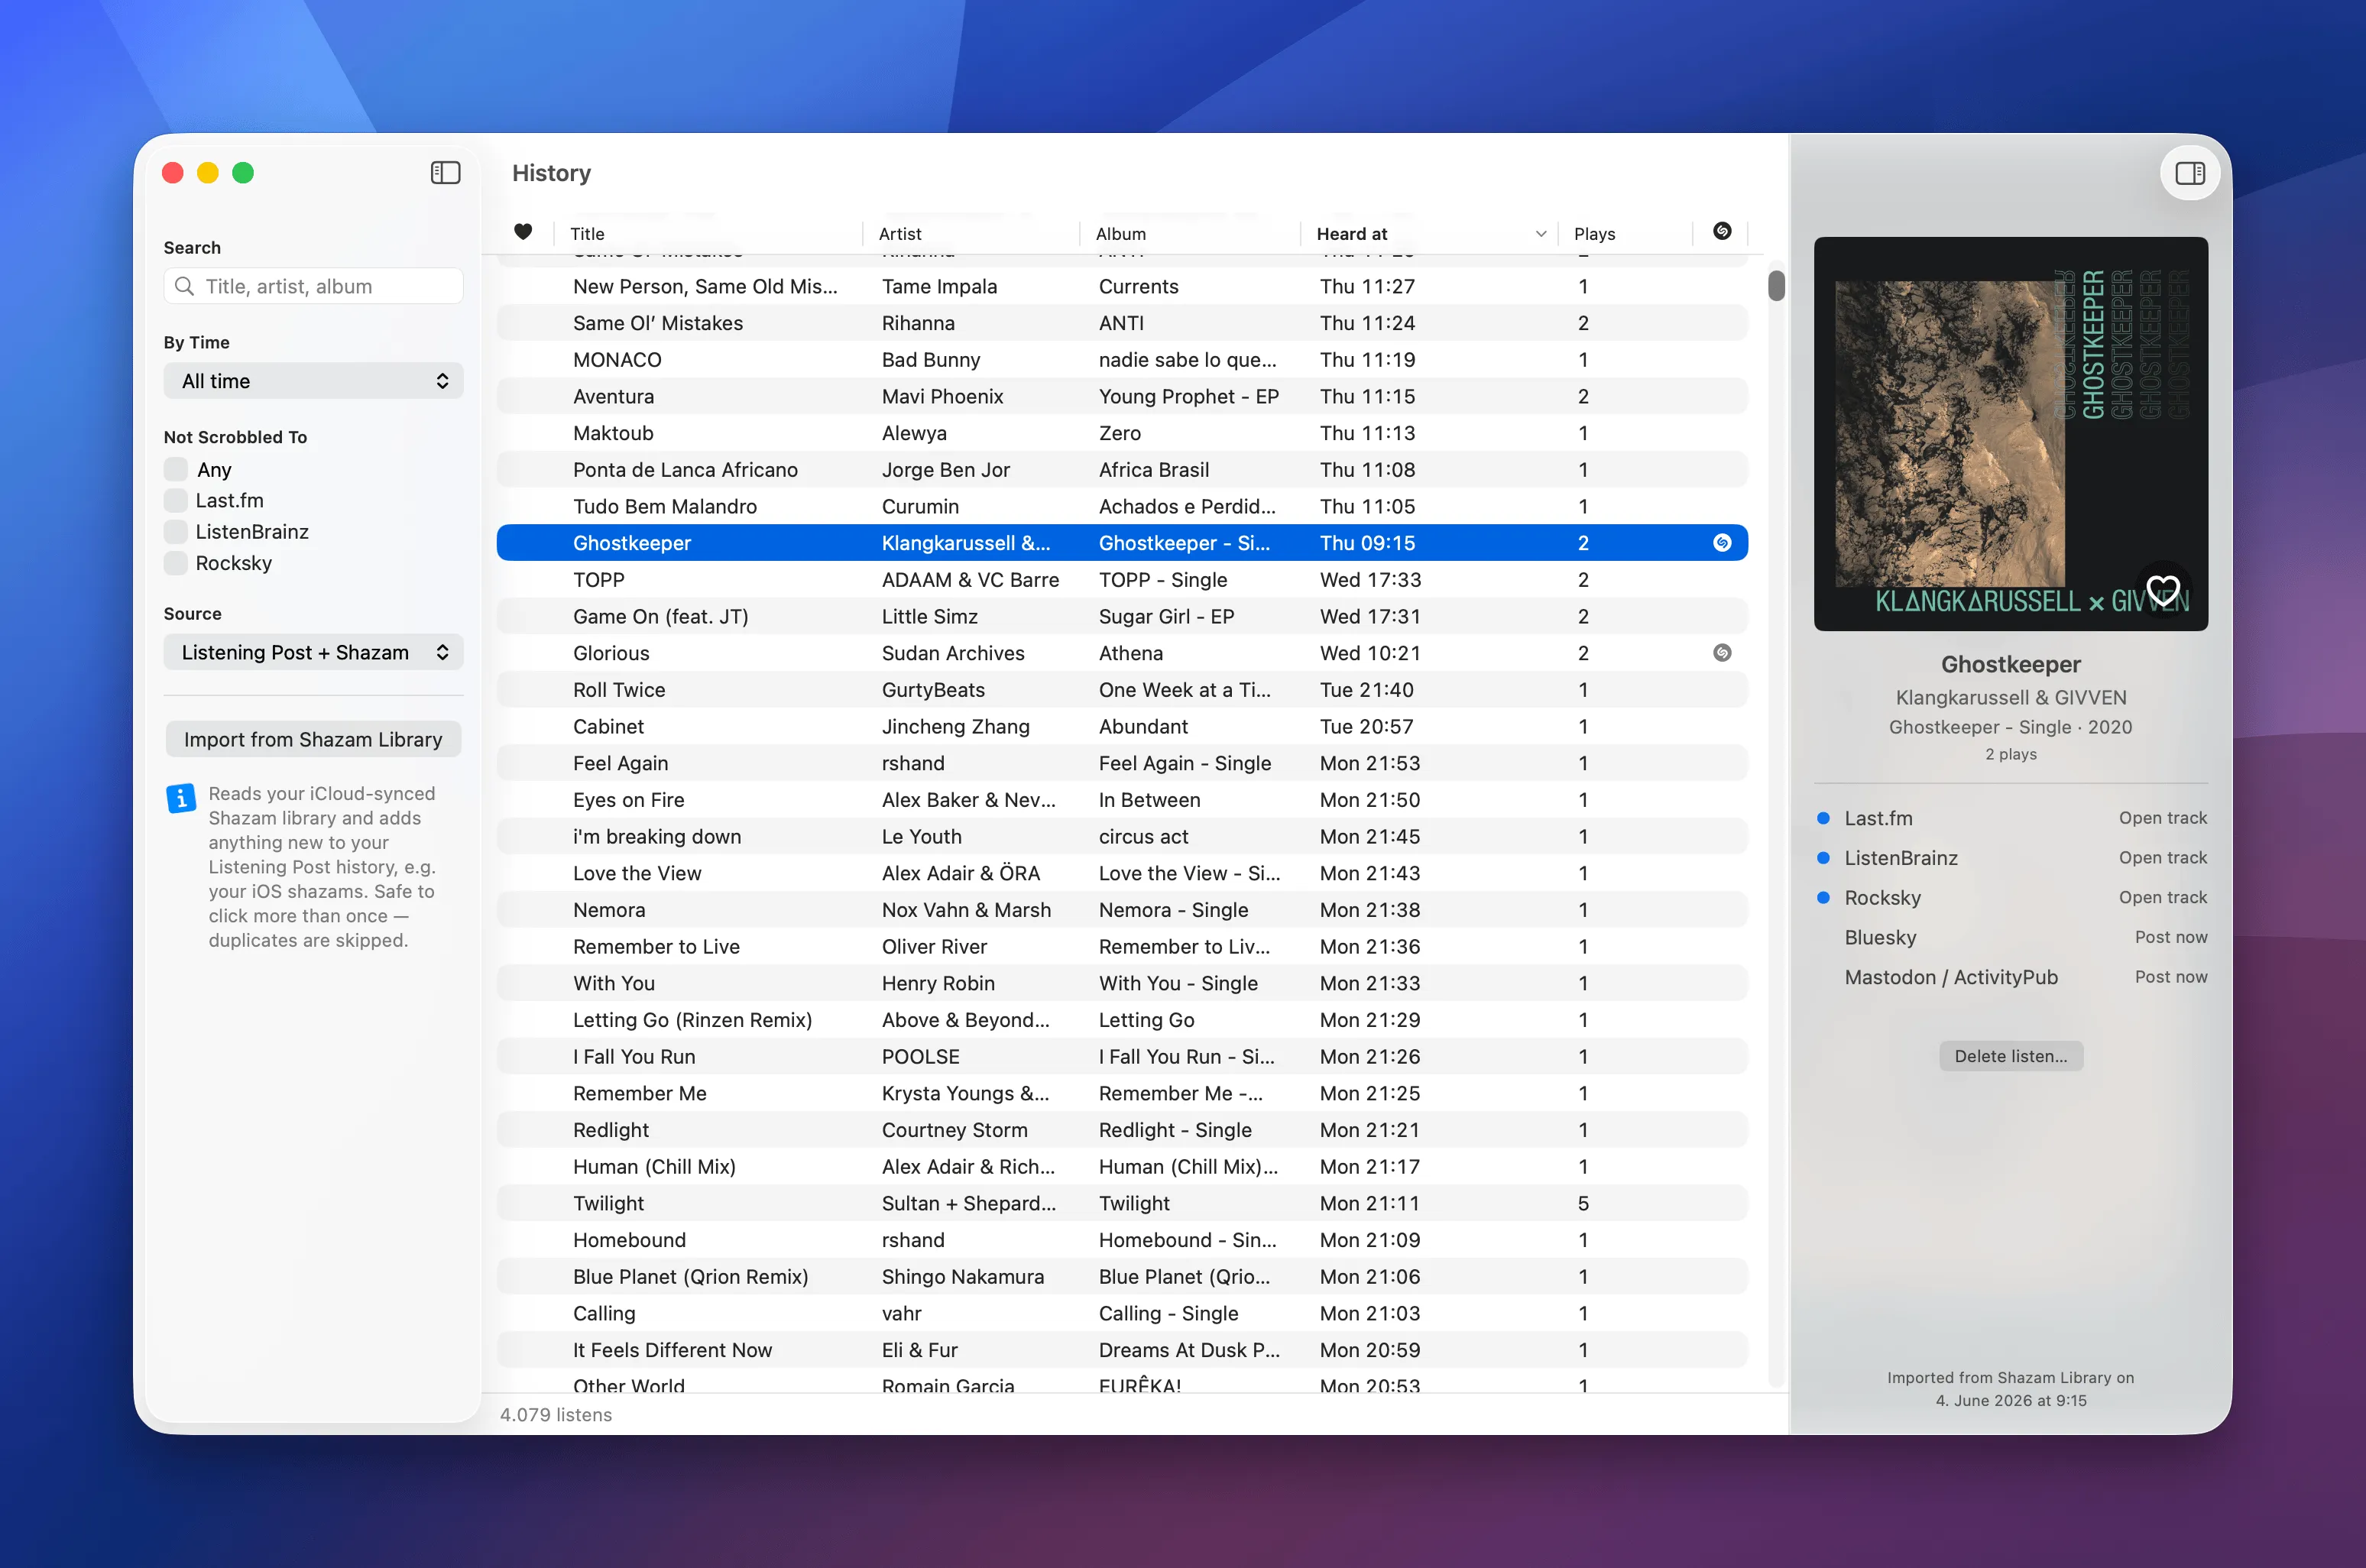Enable the ListenBrainz checkbox filter

tap(176, 532)
